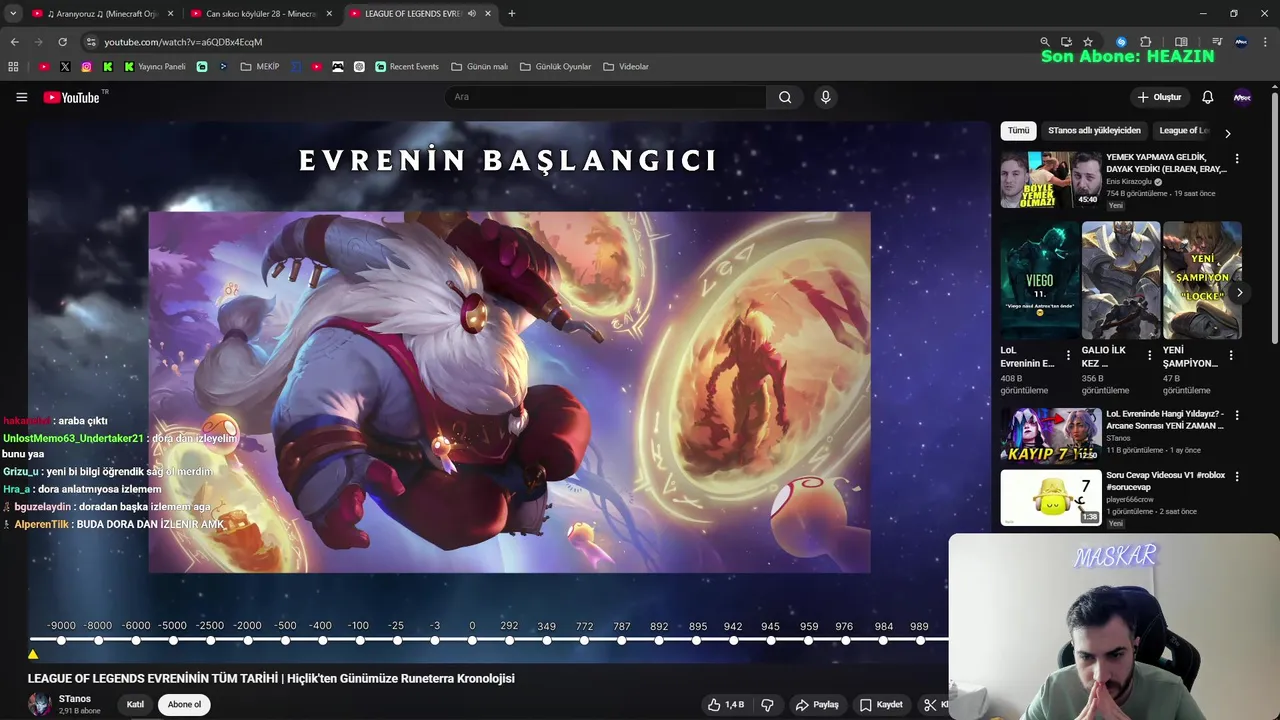1280x720 pixels.
Task: Like the video (1,4 B)
Action: click(726, 704)
